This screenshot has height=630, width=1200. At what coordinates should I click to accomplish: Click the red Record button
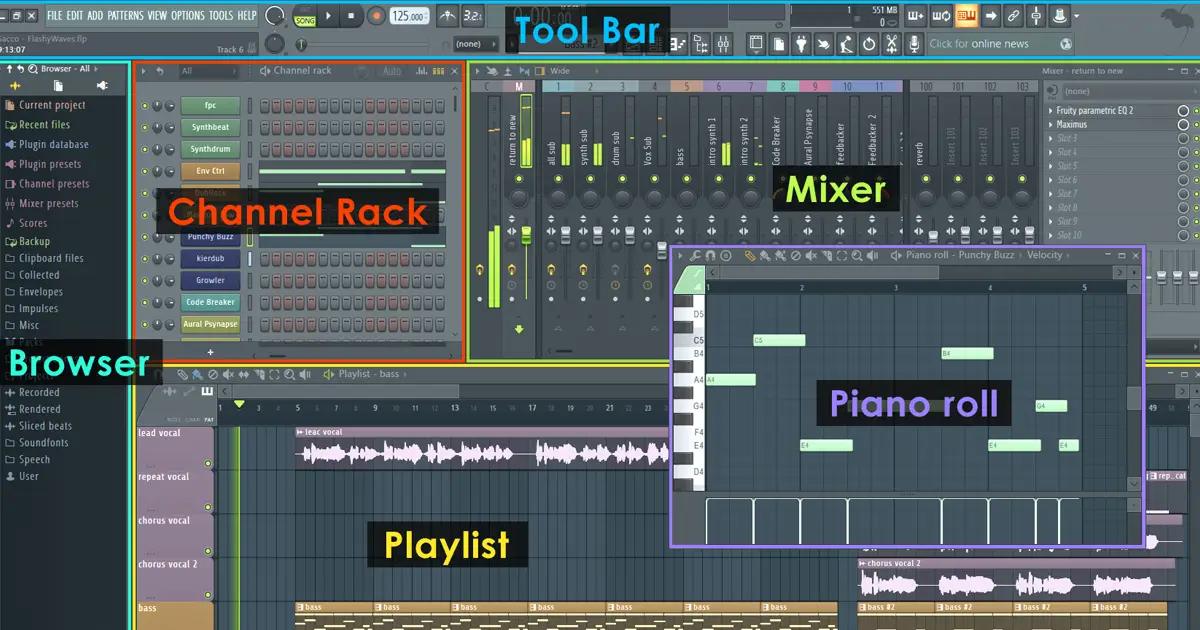tap(376, 15)
